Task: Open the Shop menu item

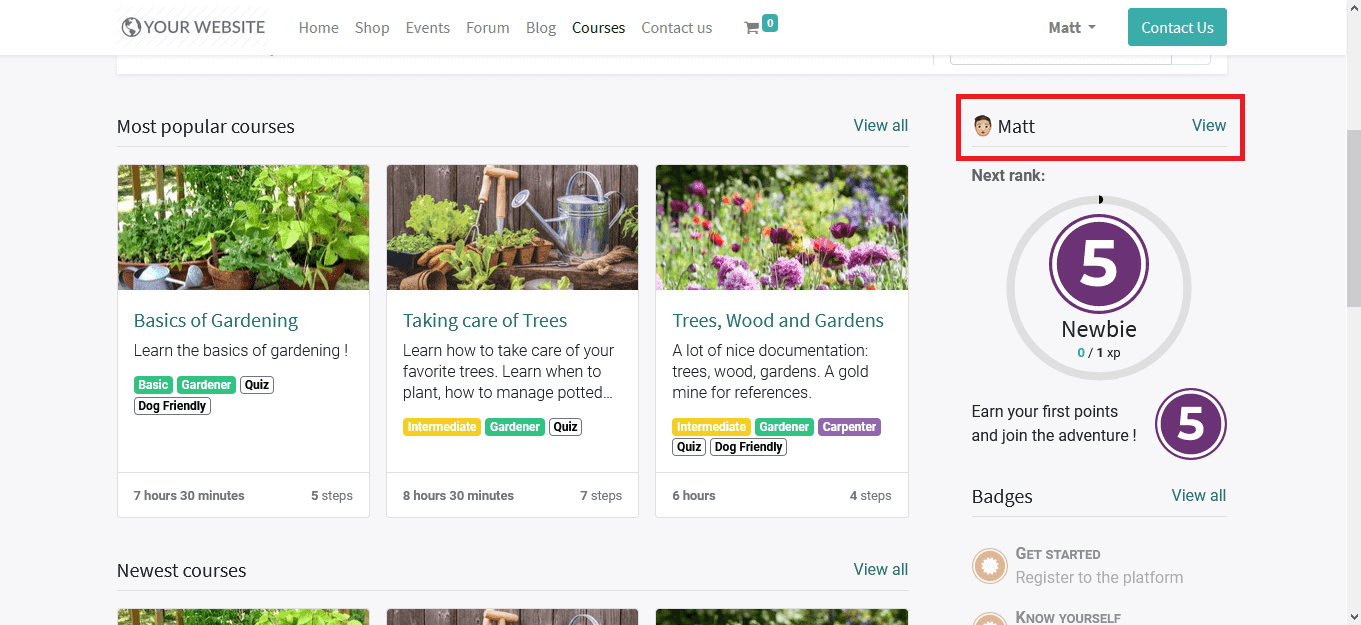Action: pos(372,28)
